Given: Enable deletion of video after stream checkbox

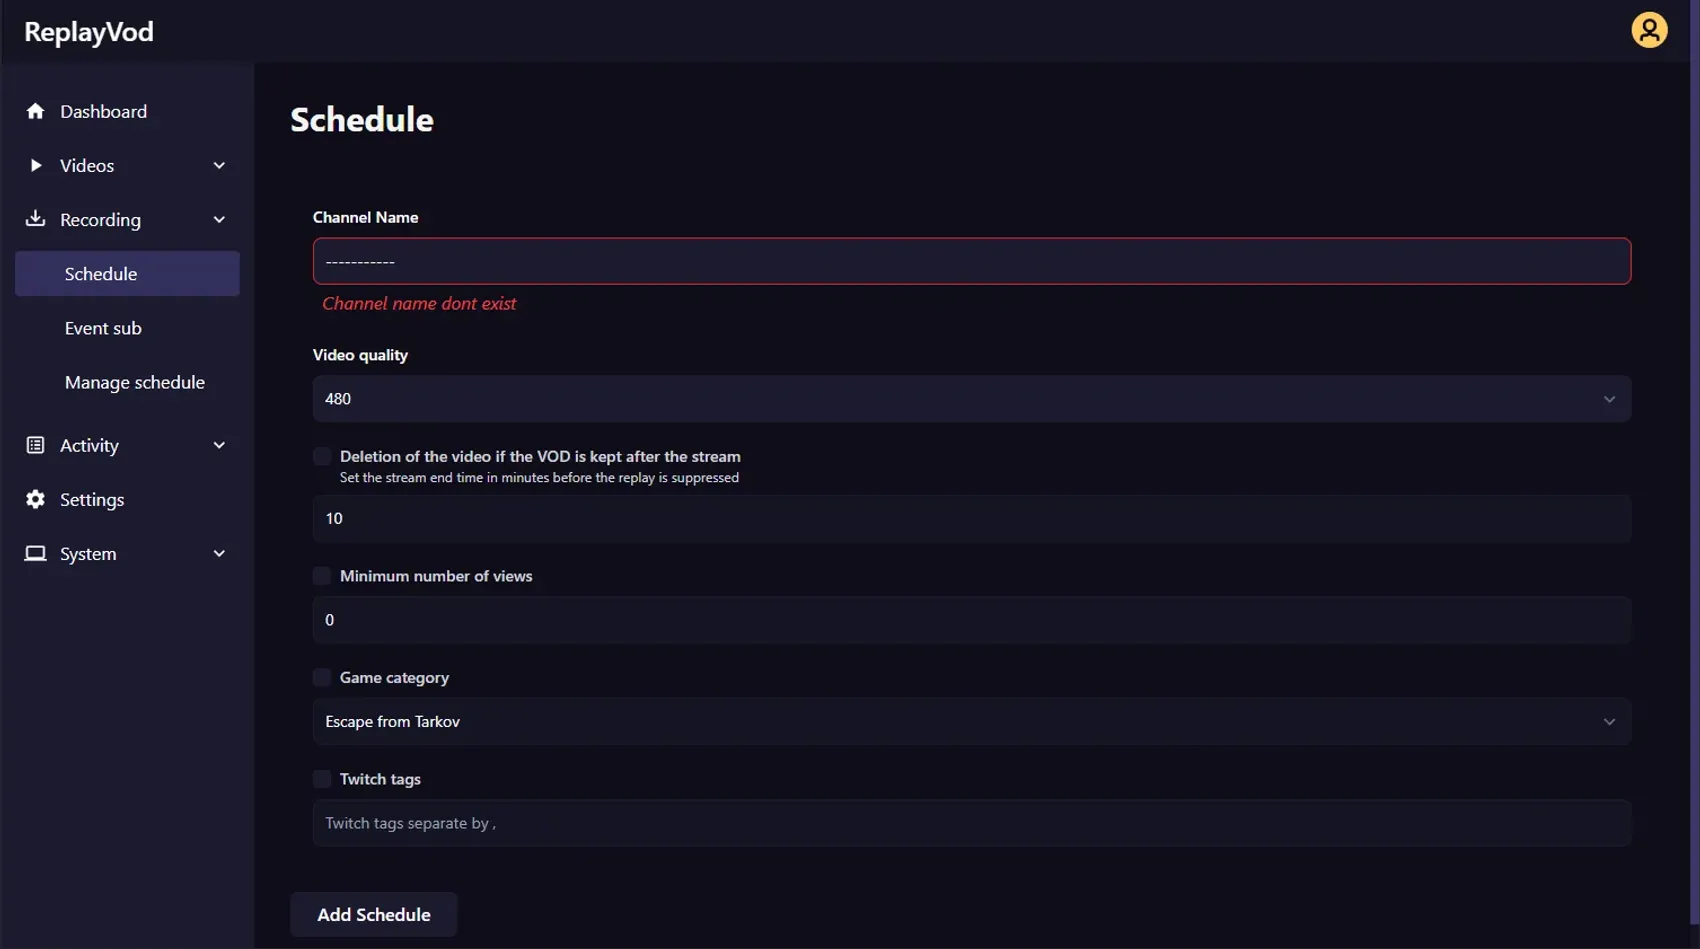Looking at the screenshot, I should pyautogui.click(x=322, y=457).
